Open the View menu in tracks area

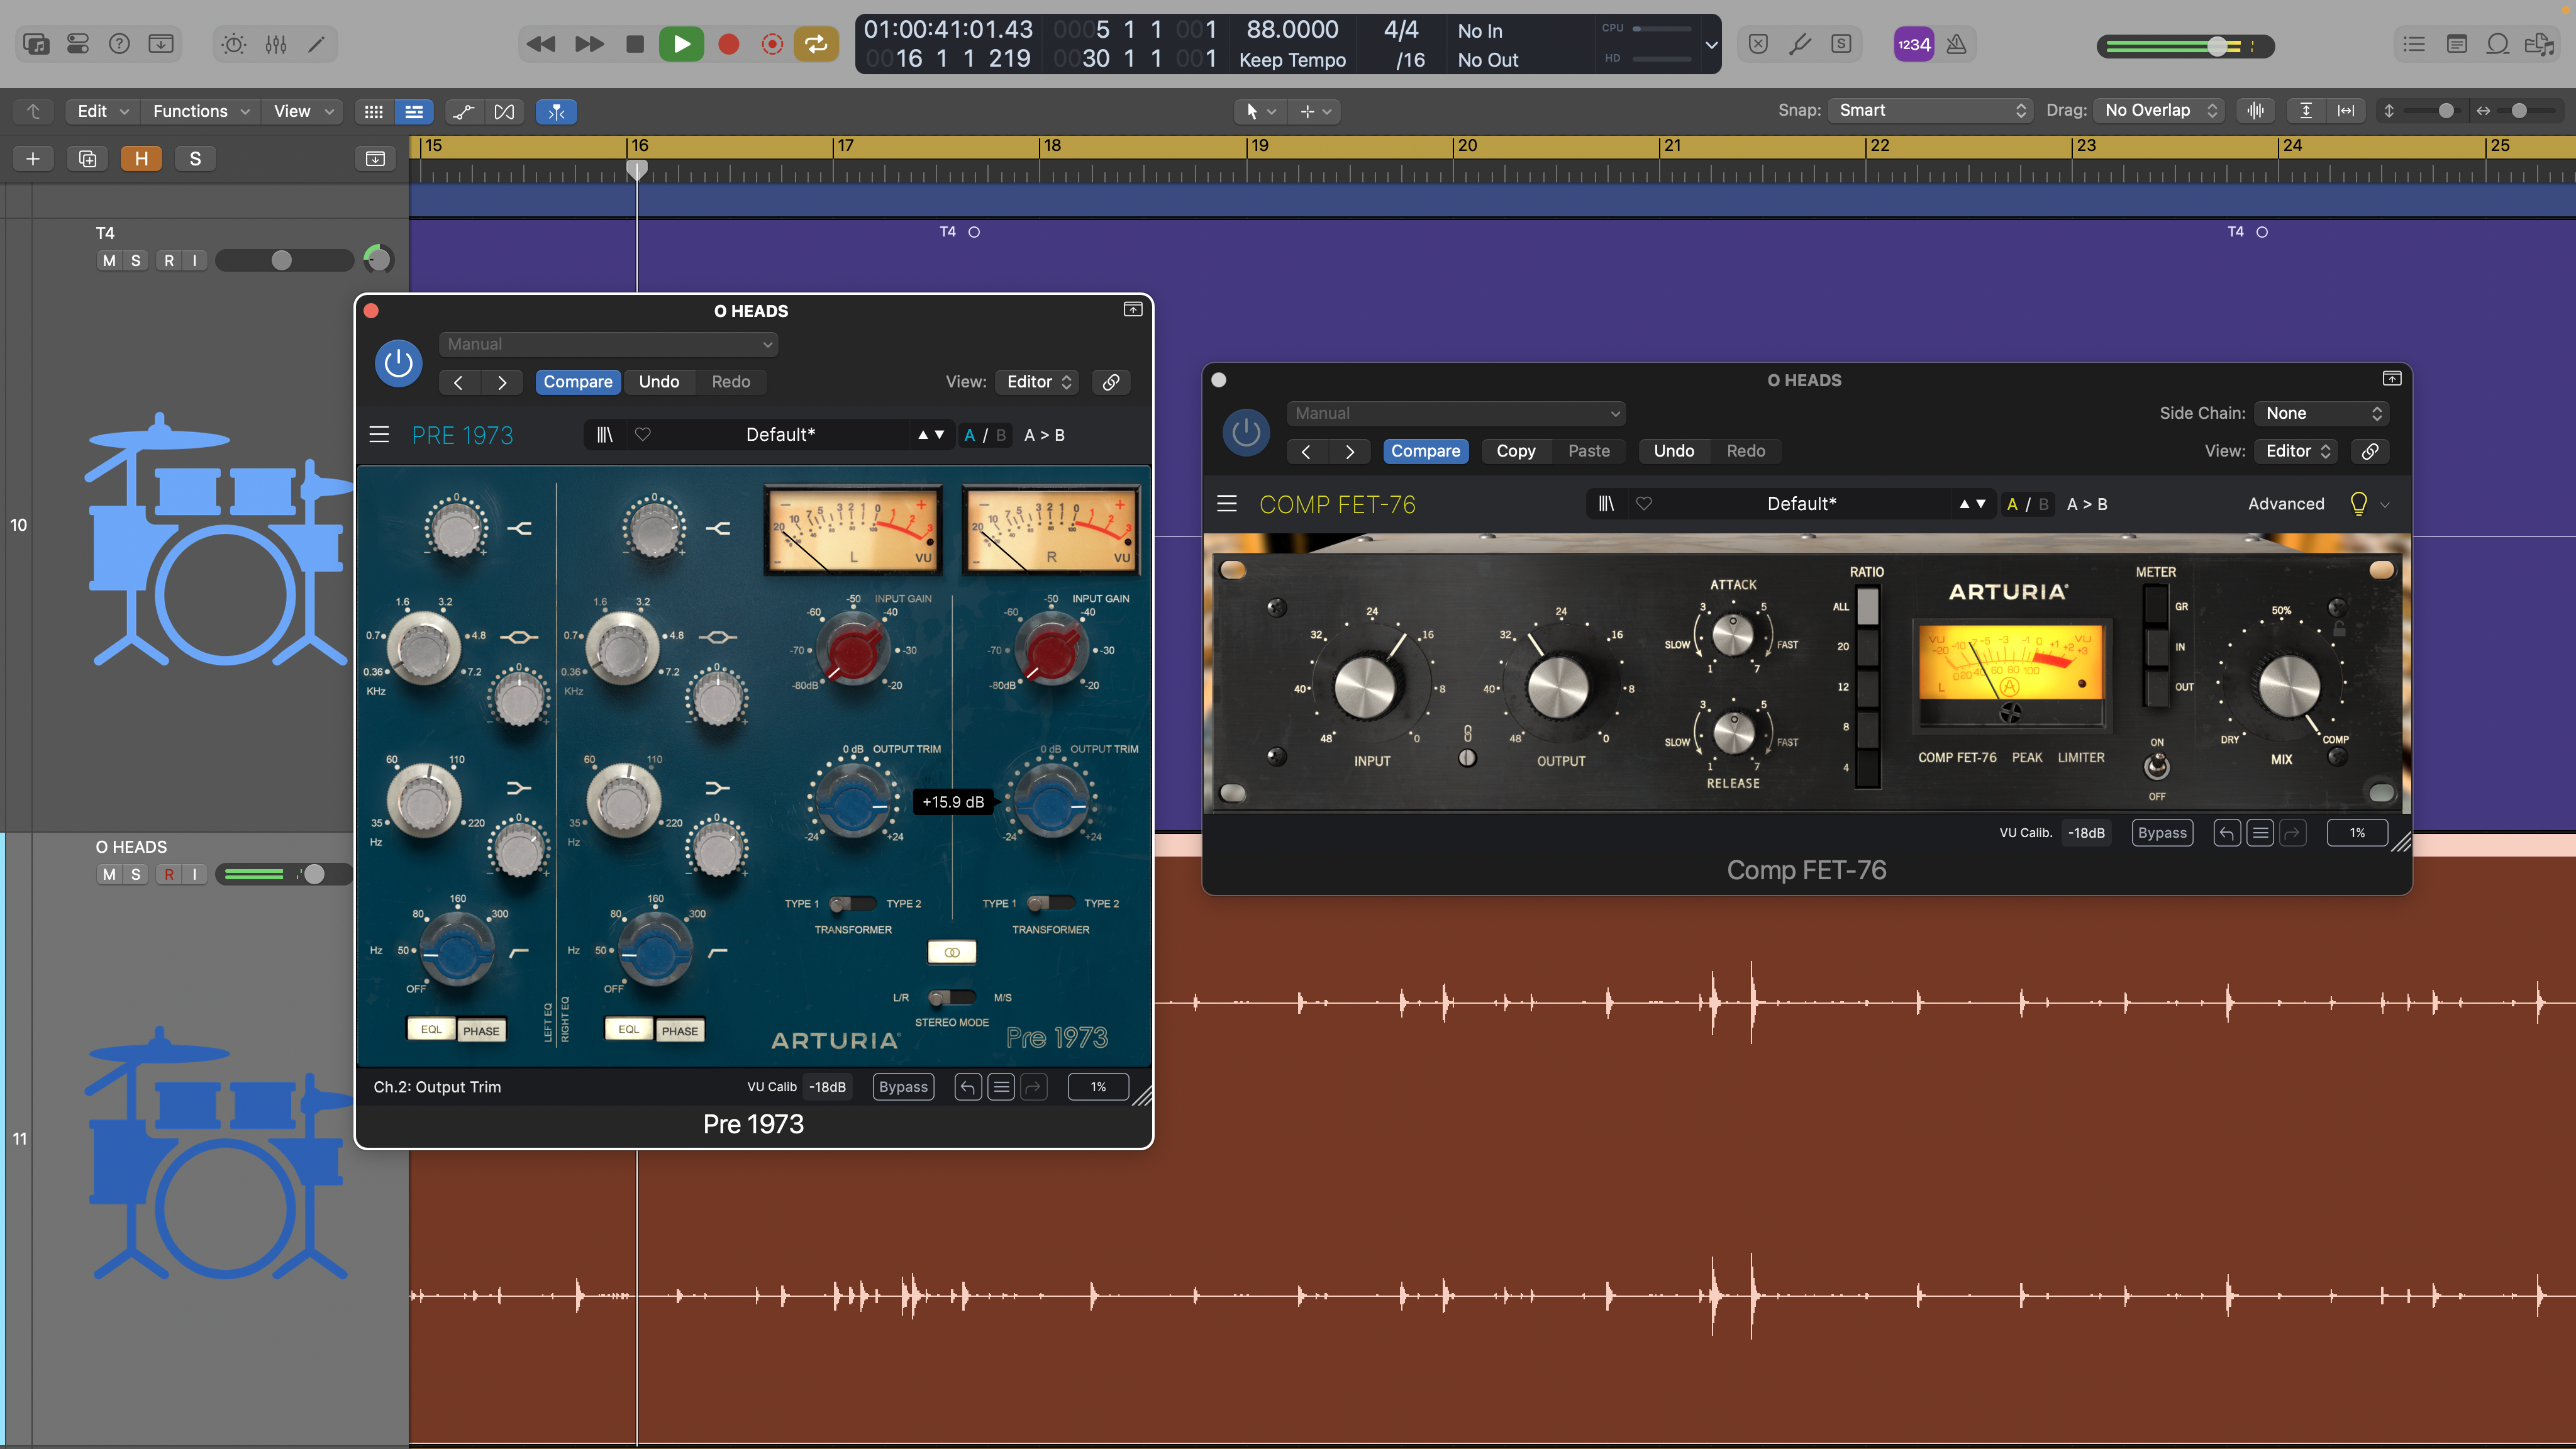pos(304,111)
